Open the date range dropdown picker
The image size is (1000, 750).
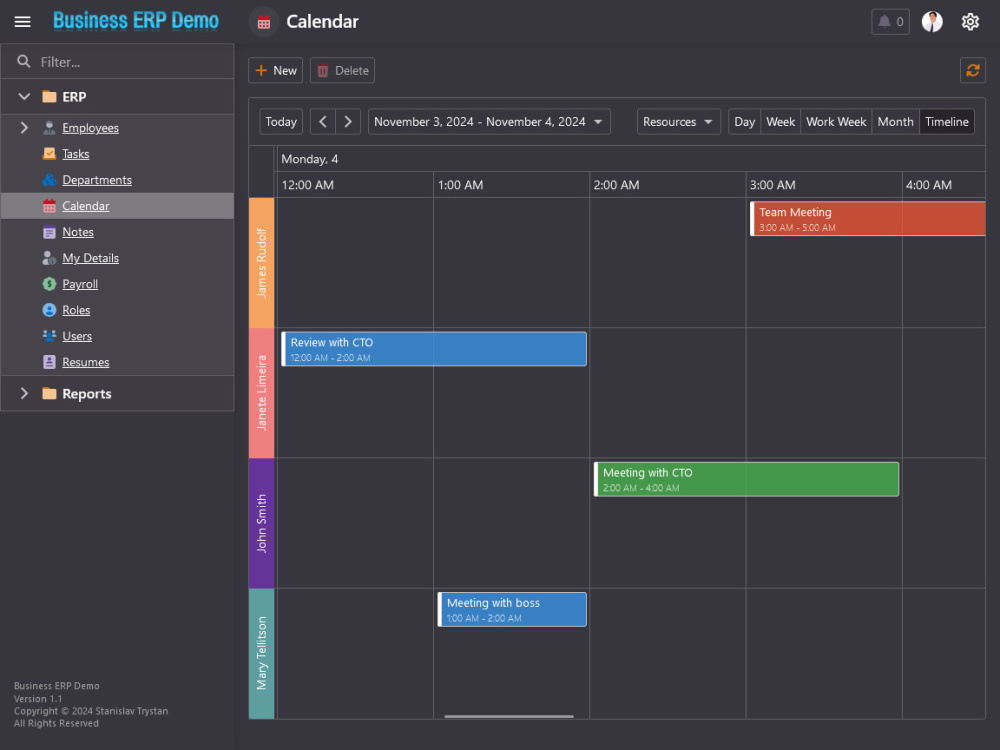(489, 122)
